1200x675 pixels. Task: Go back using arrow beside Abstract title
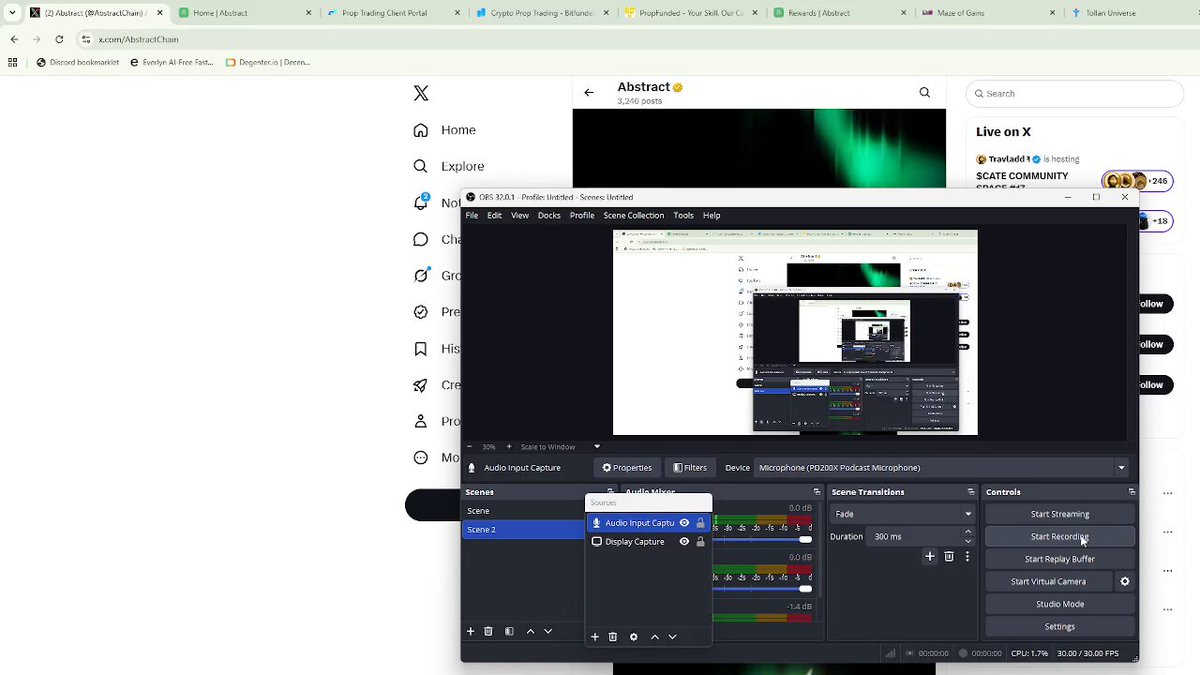coord(589,93)
